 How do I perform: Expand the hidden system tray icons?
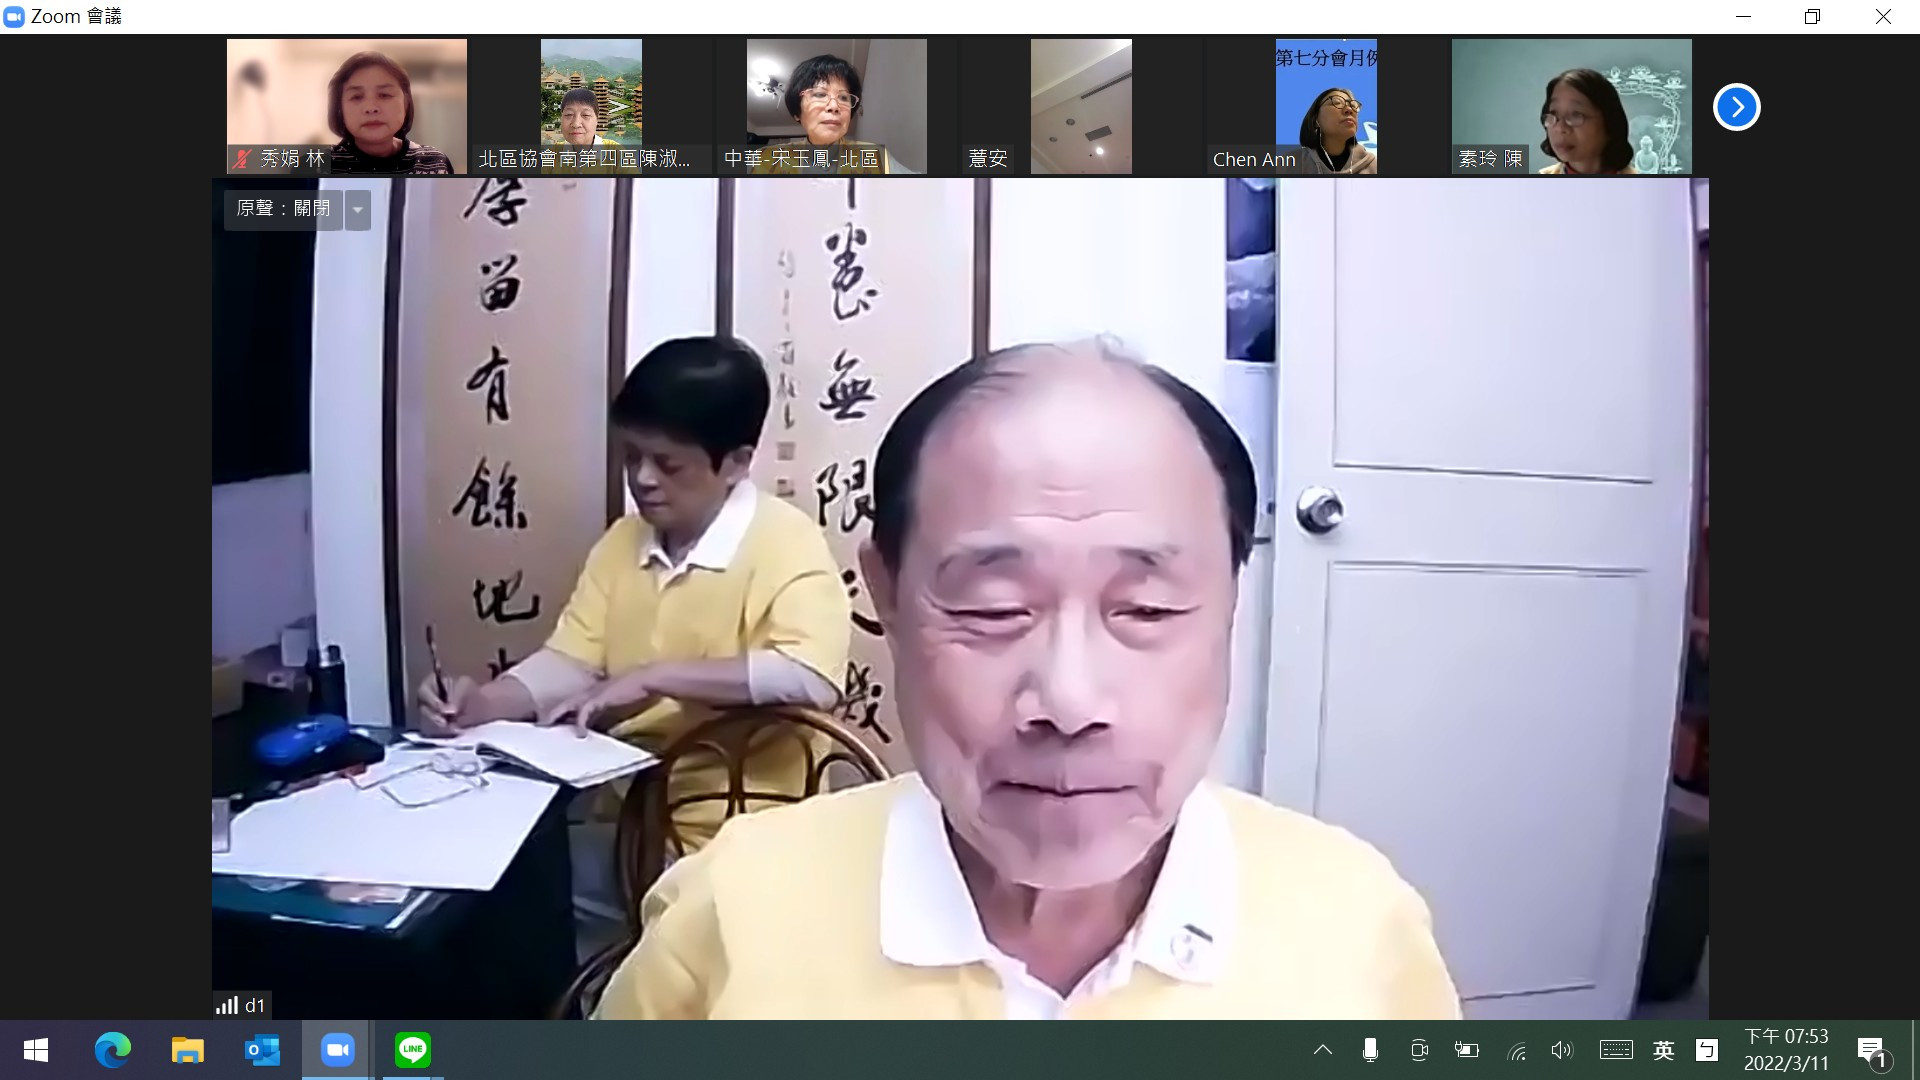(x=1322, y=1050)
